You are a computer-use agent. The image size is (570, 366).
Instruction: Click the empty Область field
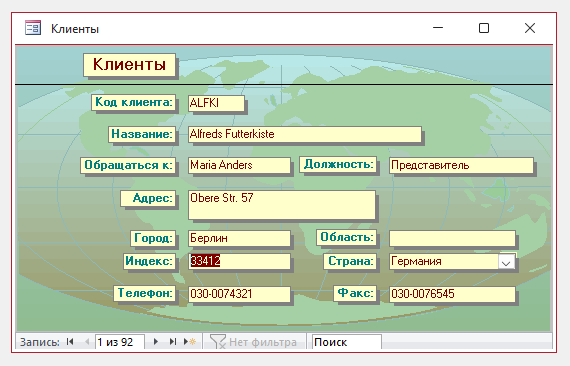coord(452,238)
